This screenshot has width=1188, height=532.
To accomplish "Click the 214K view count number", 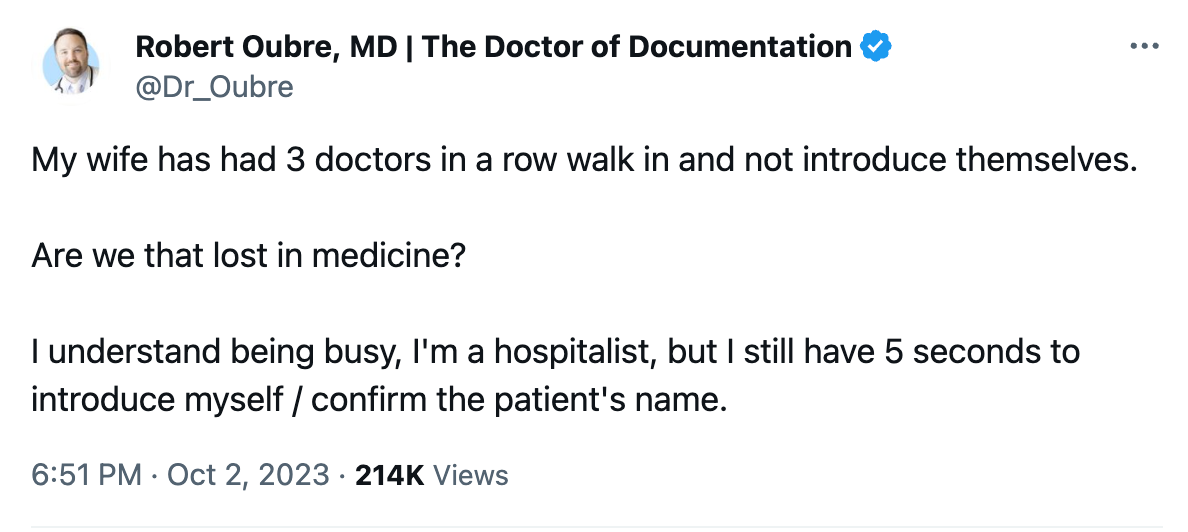I will pyautogui.click(x=390, y=475).
